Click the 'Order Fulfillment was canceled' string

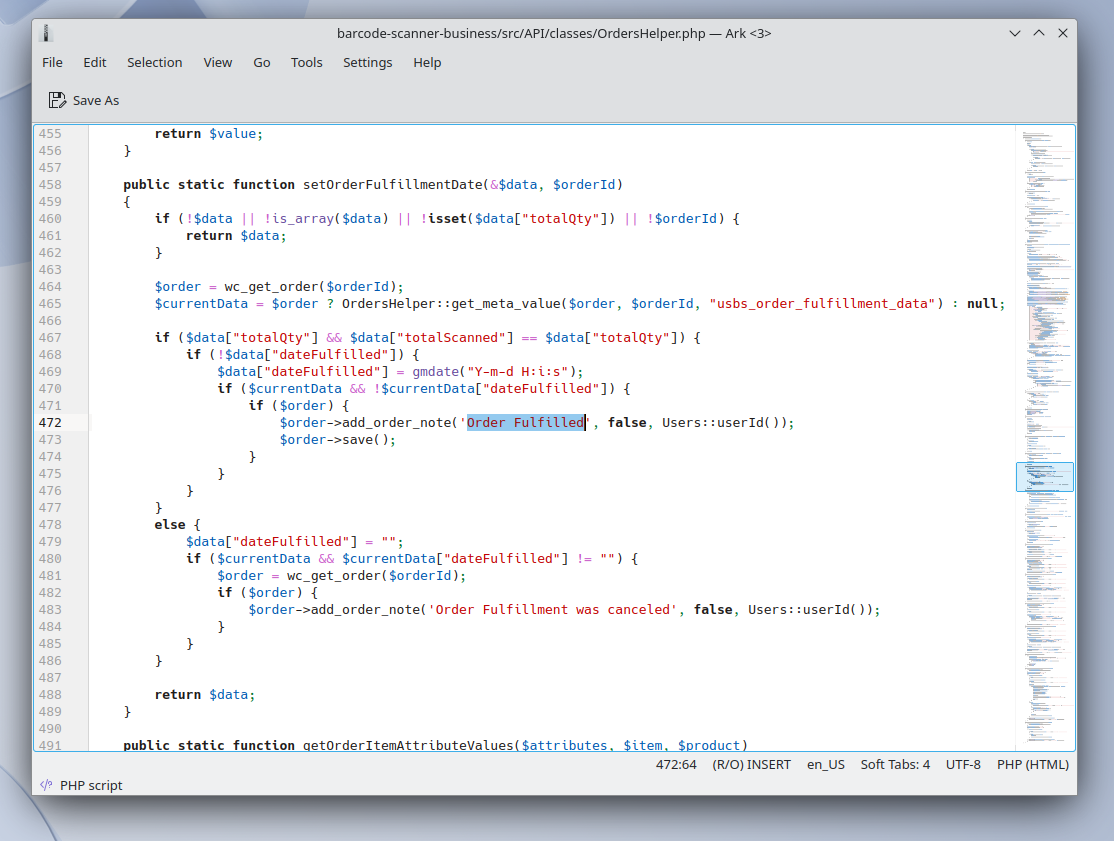(553, 609)
